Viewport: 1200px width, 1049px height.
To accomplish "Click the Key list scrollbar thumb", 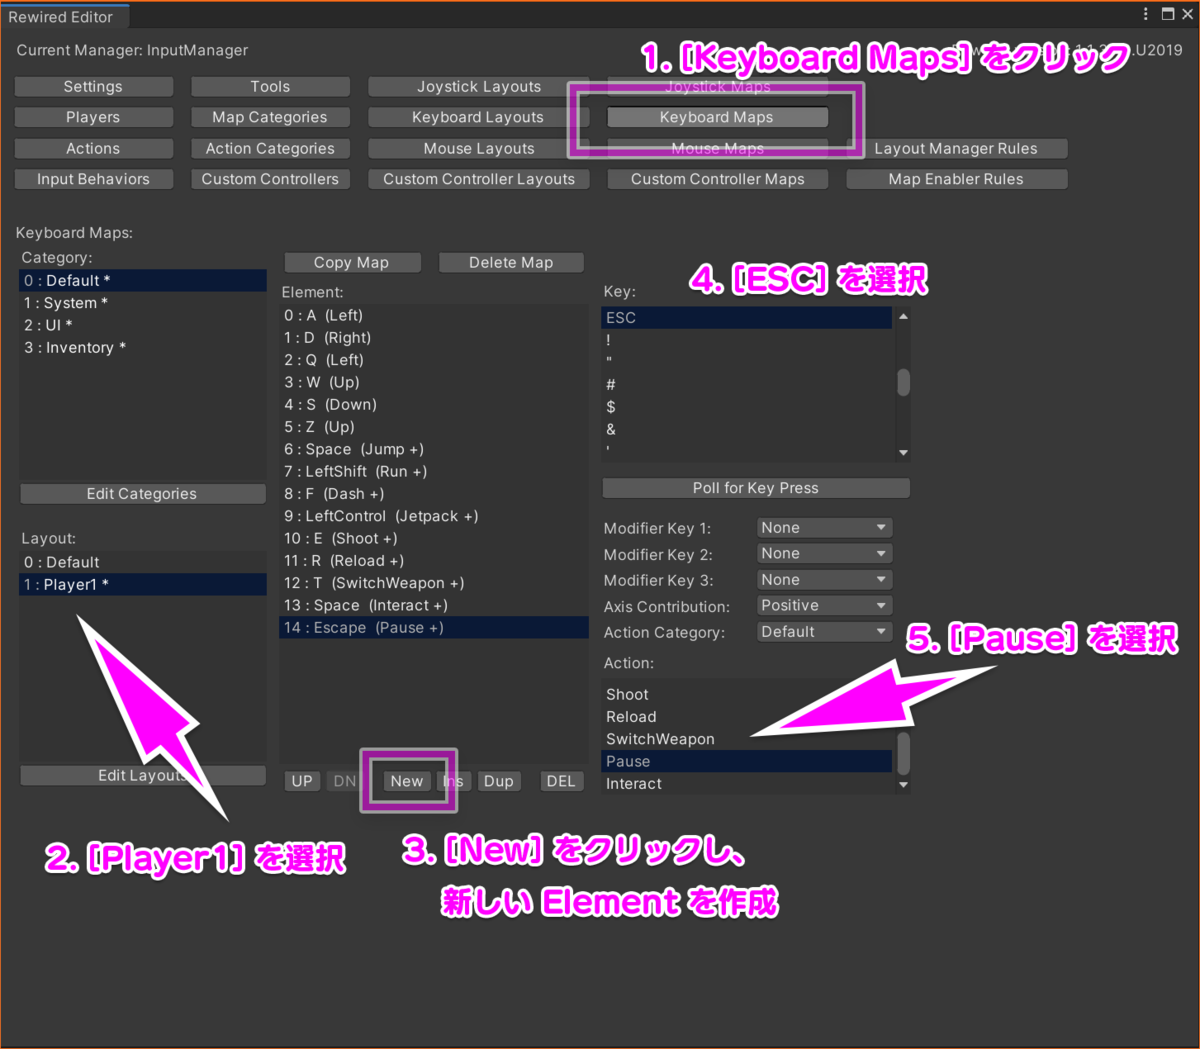I will coord(903,383).
